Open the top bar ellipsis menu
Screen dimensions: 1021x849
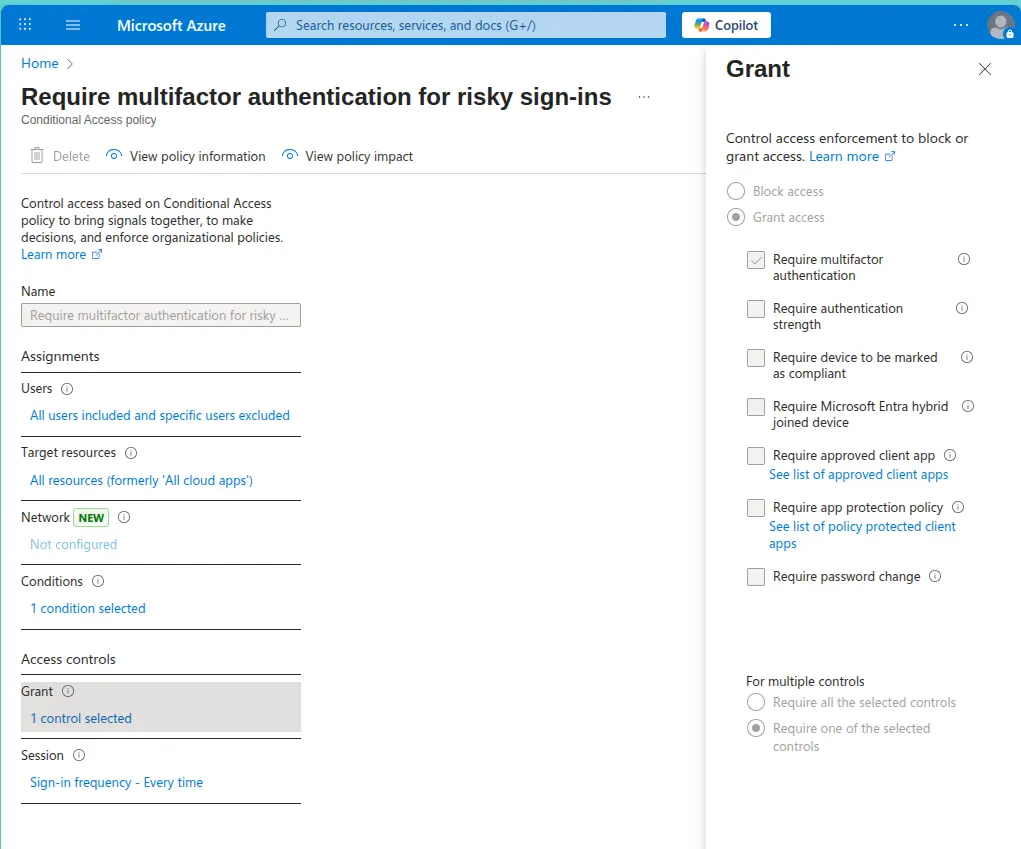(960, 25)
